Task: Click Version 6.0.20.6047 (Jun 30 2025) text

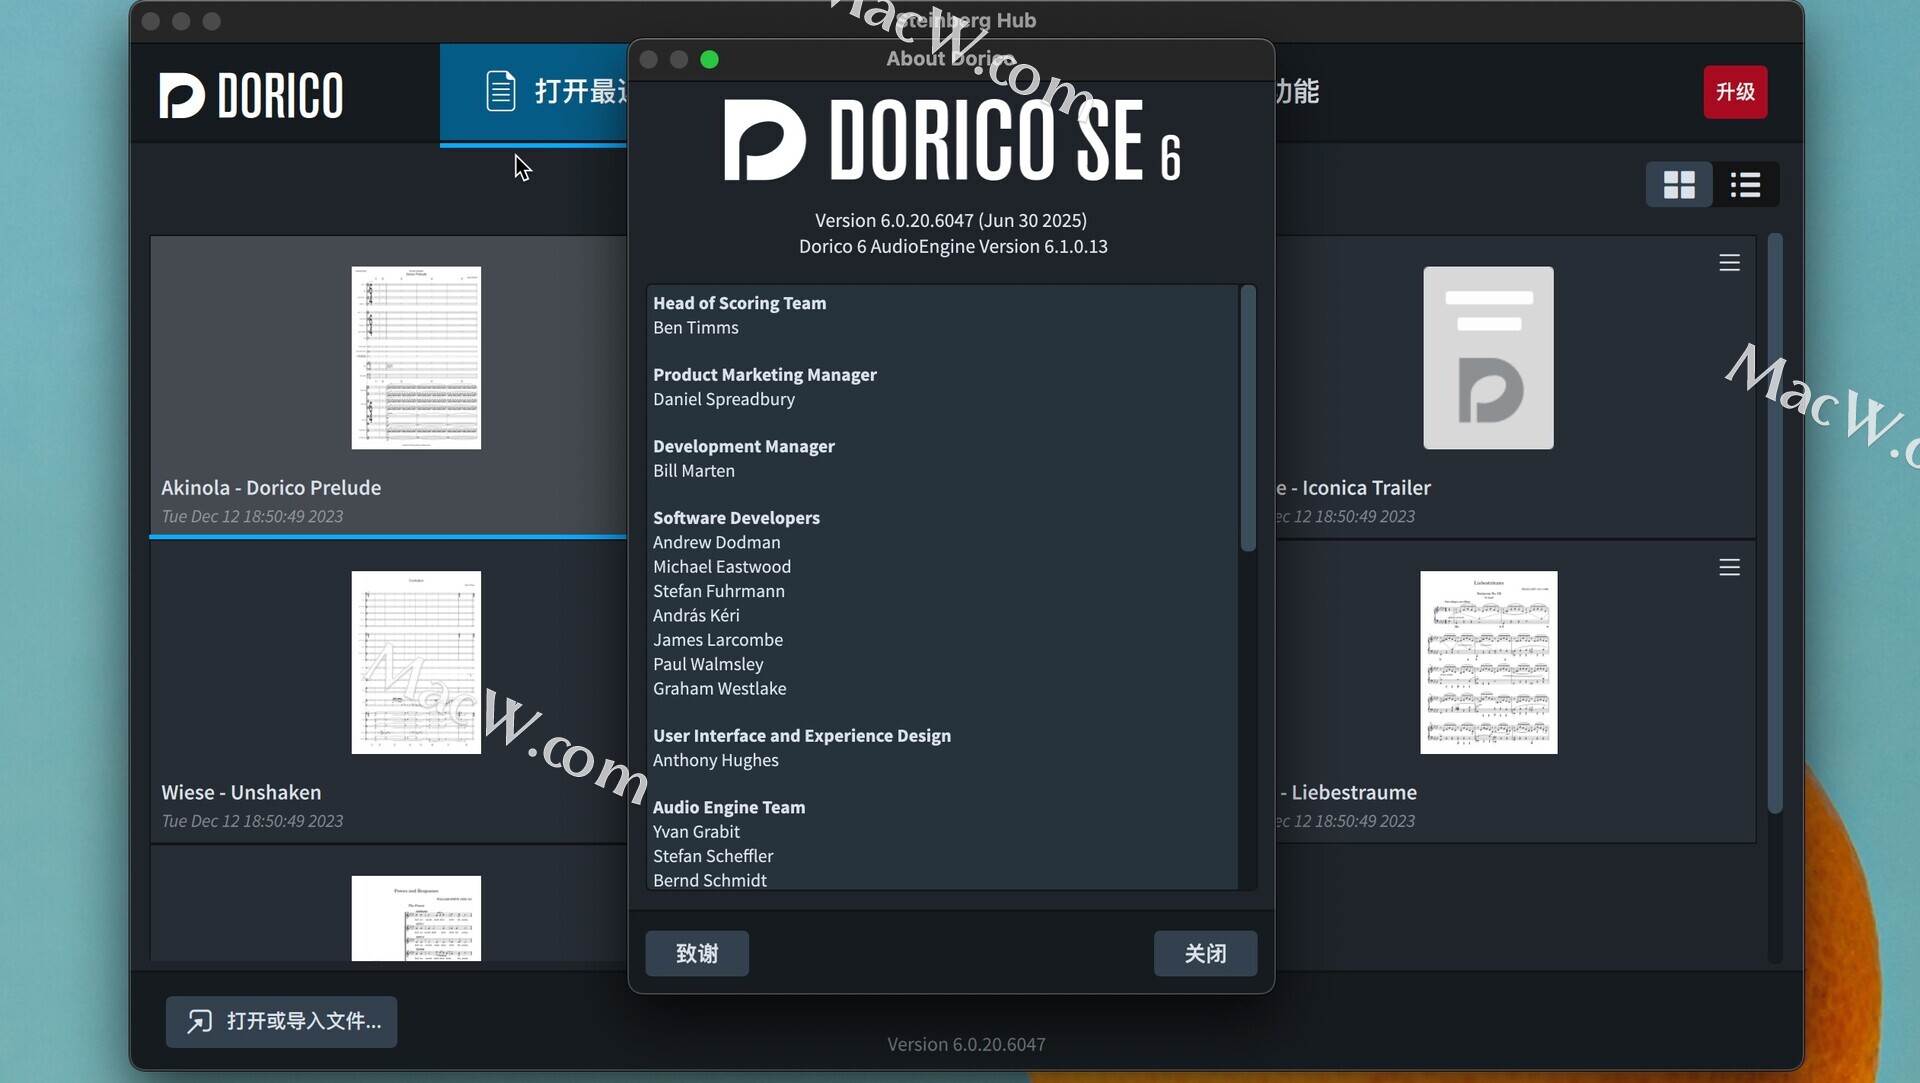Action: (951, 220)
